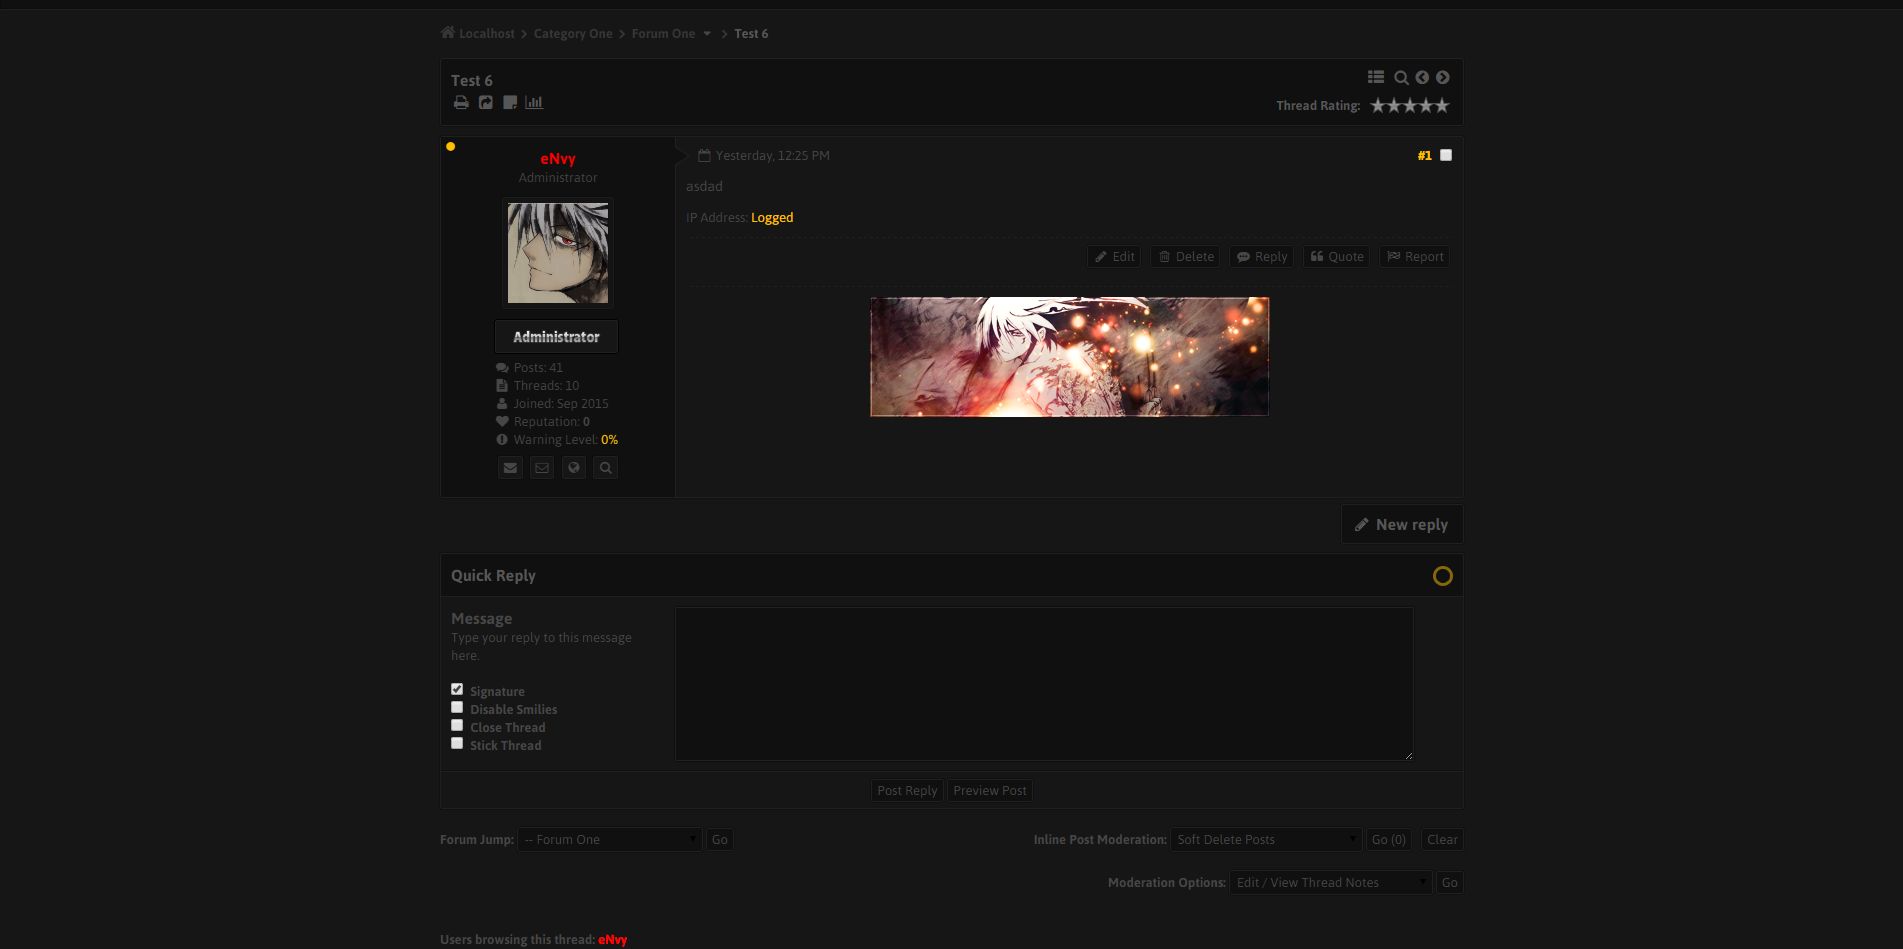The width and height of the screenshot is (1903, 949).
Task: Navigate to Category One breadcrumb
Action: click(573, 34)
